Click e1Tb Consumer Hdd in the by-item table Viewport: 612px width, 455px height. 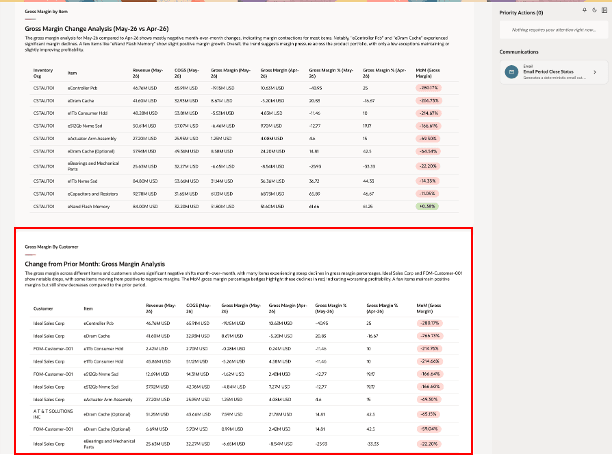click(87, 113)
